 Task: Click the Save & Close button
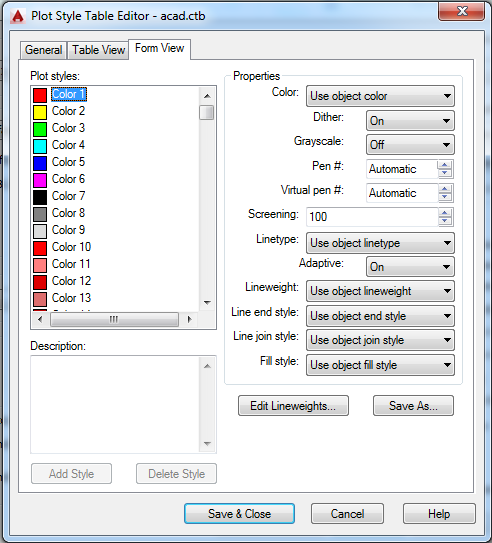(239, 514)
